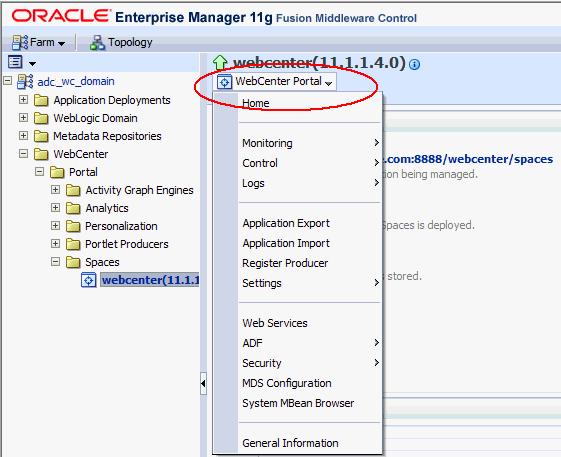Click the Personalization folder icon
The image size is (561, 457).
[x=73, y=226]
